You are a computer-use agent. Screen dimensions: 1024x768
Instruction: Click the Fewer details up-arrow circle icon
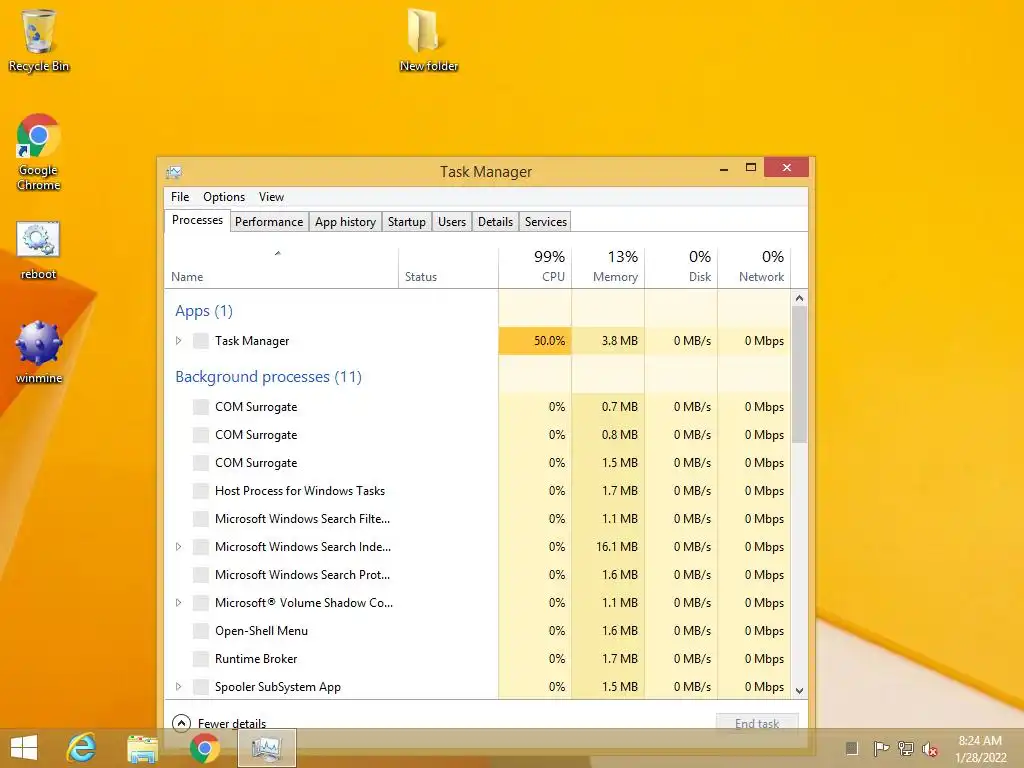[181, 723]
